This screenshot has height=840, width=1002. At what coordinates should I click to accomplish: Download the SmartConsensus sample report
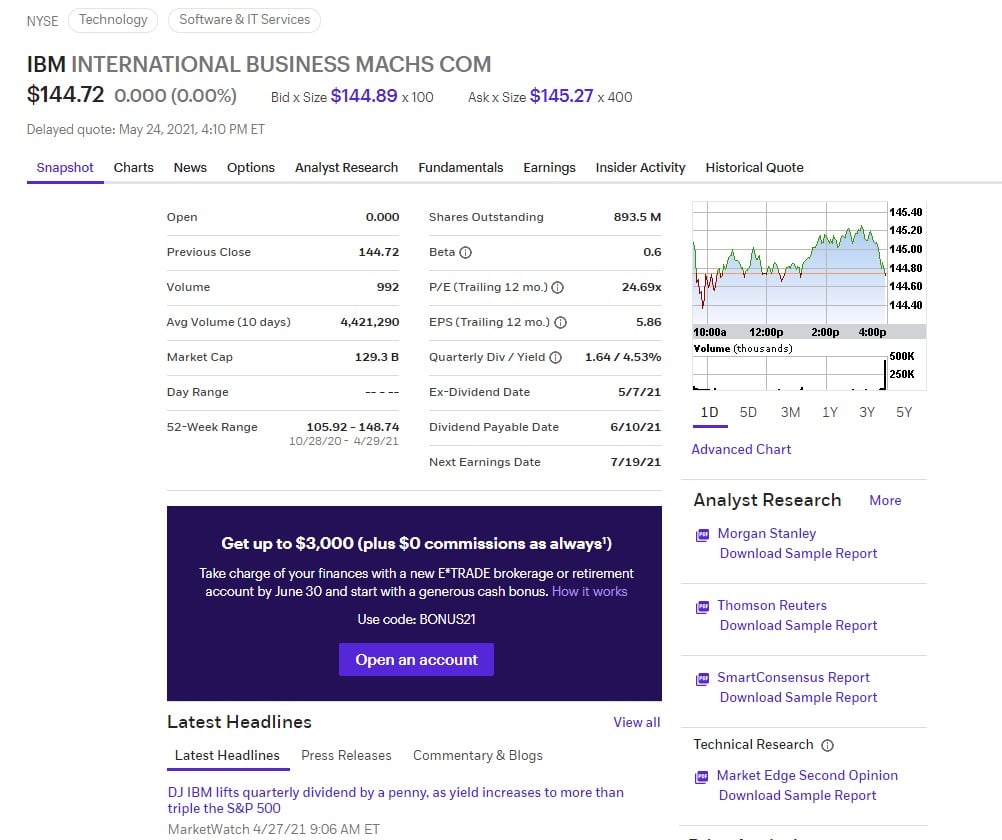(x=799, y=697)
